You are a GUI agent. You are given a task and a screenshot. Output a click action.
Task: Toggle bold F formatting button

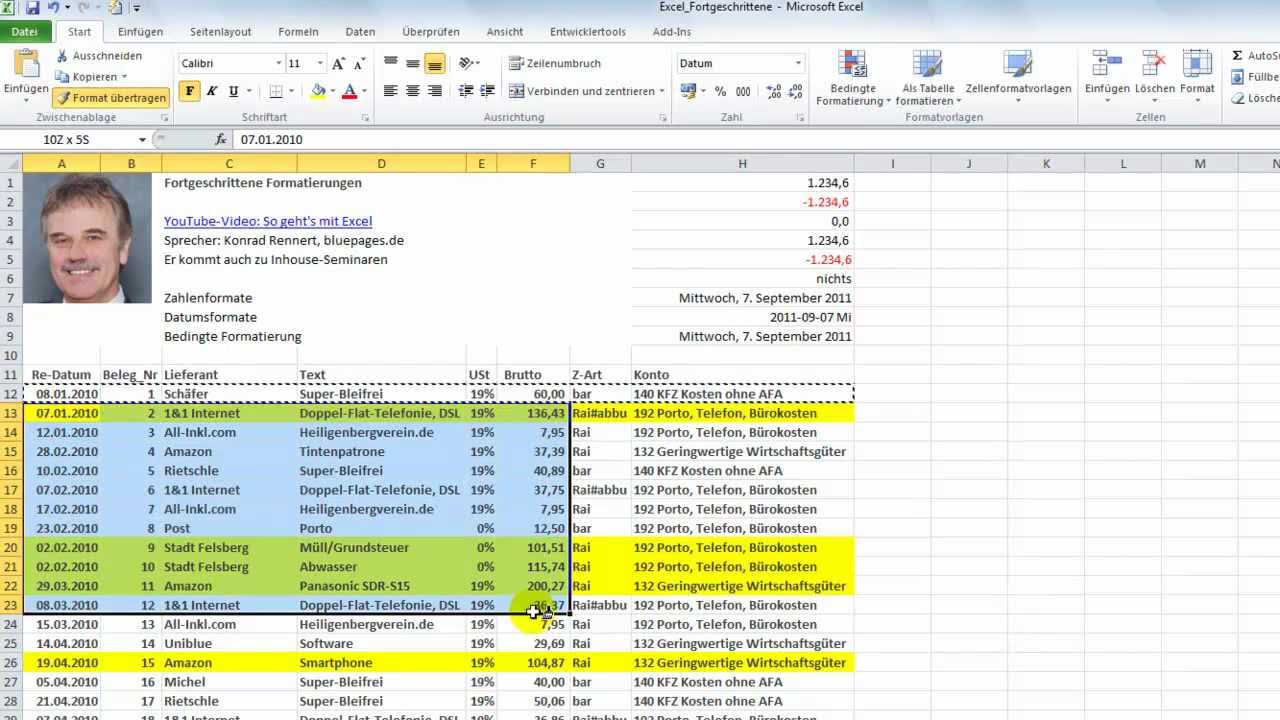click(190, 91)
